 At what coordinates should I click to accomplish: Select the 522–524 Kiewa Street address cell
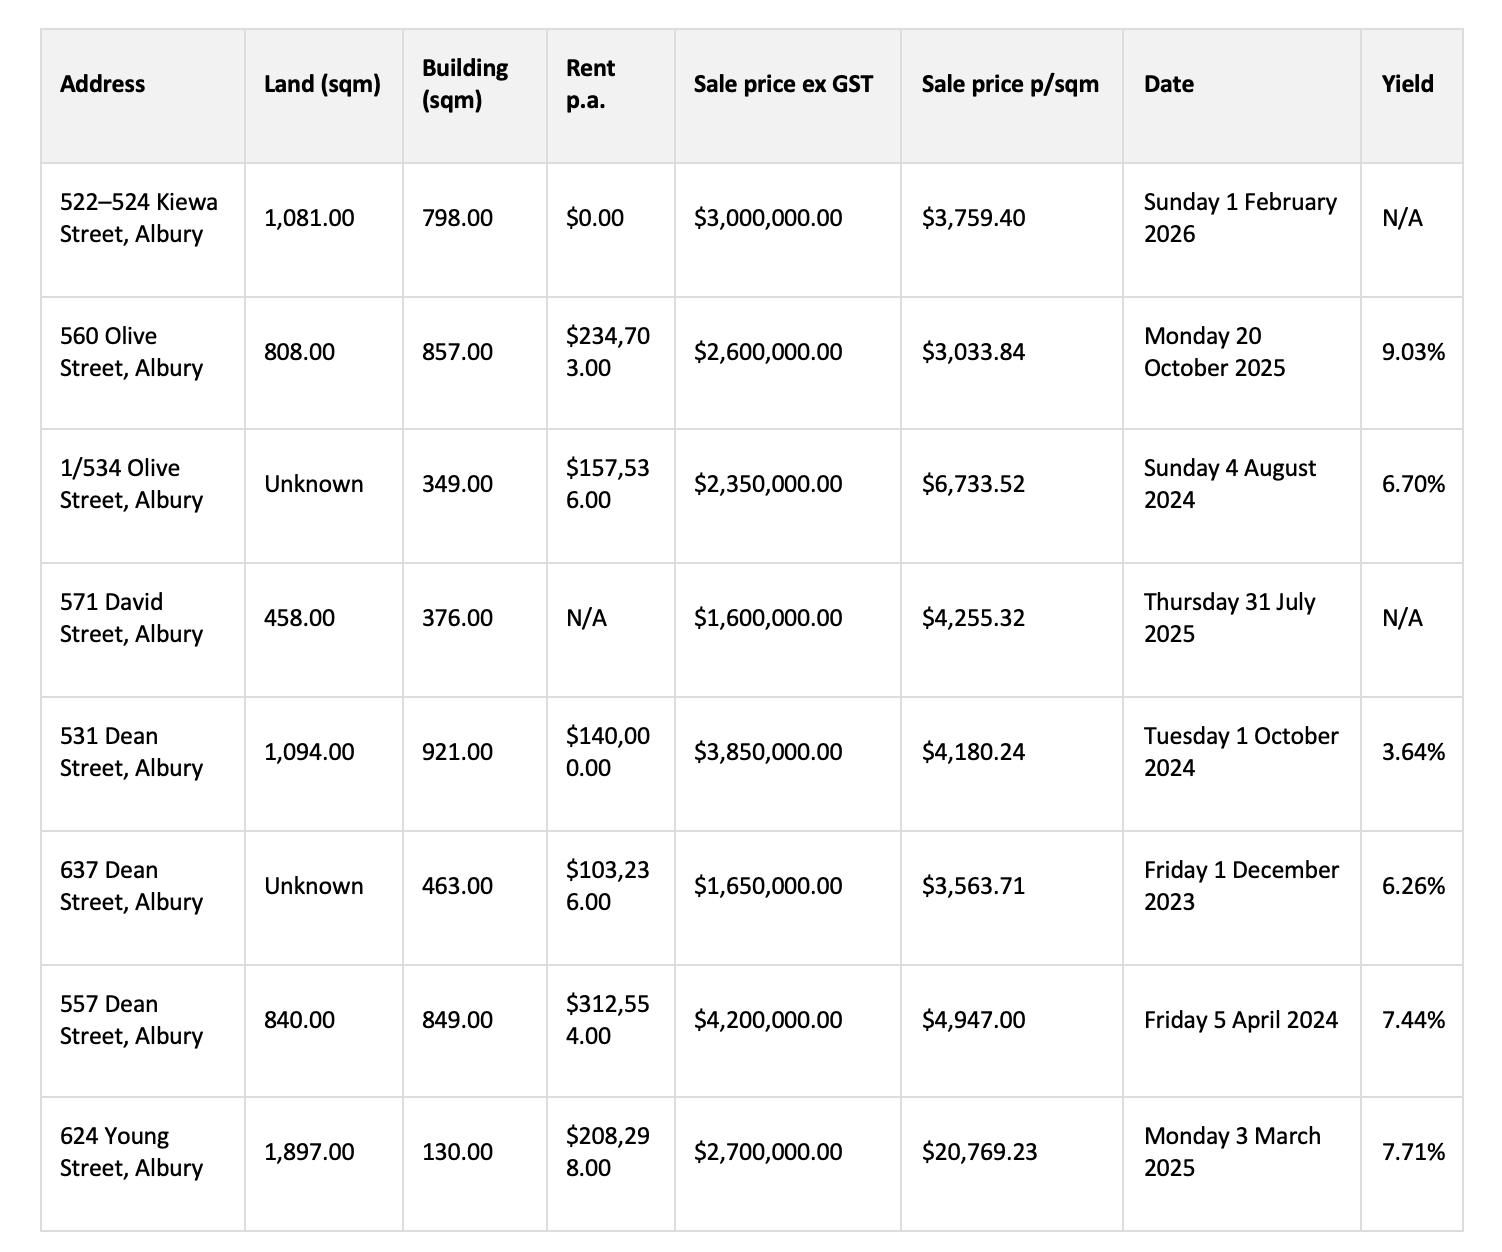pyautogui.click(x=138, y=218)
